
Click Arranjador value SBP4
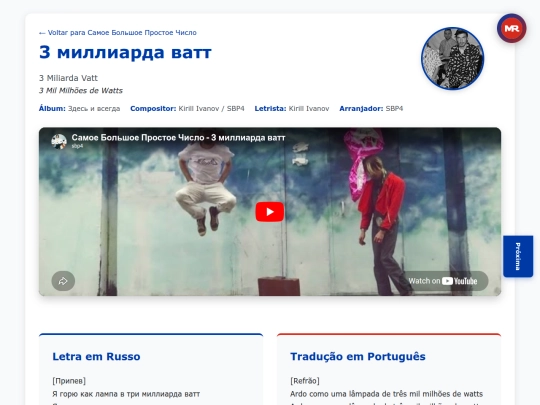pyautogui.click(x=394, y=108)
